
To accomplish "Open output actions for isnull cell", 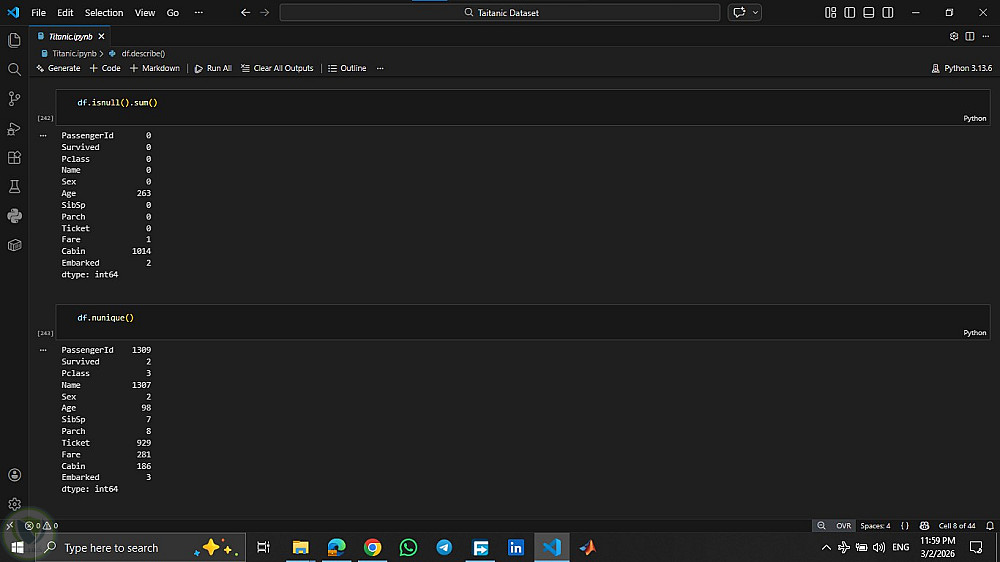I will (43, 135).
